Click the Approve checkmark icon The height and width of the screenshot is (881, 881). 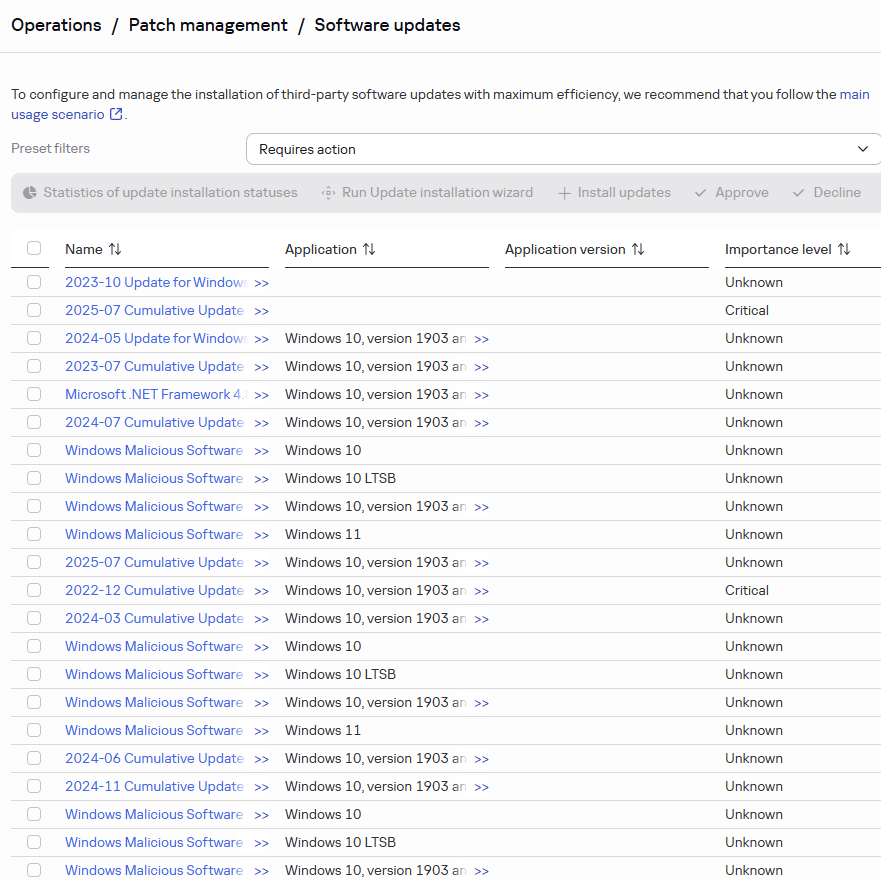701,192
